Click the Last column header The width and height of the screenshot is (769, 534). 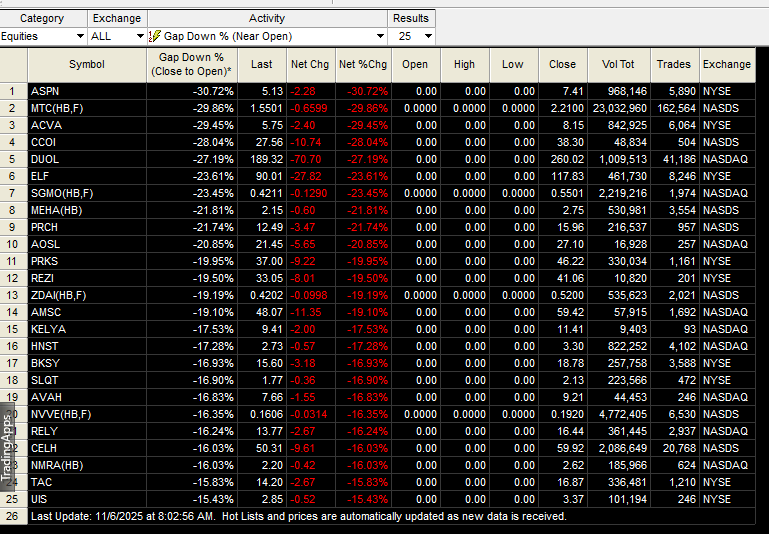click(262, 65)
